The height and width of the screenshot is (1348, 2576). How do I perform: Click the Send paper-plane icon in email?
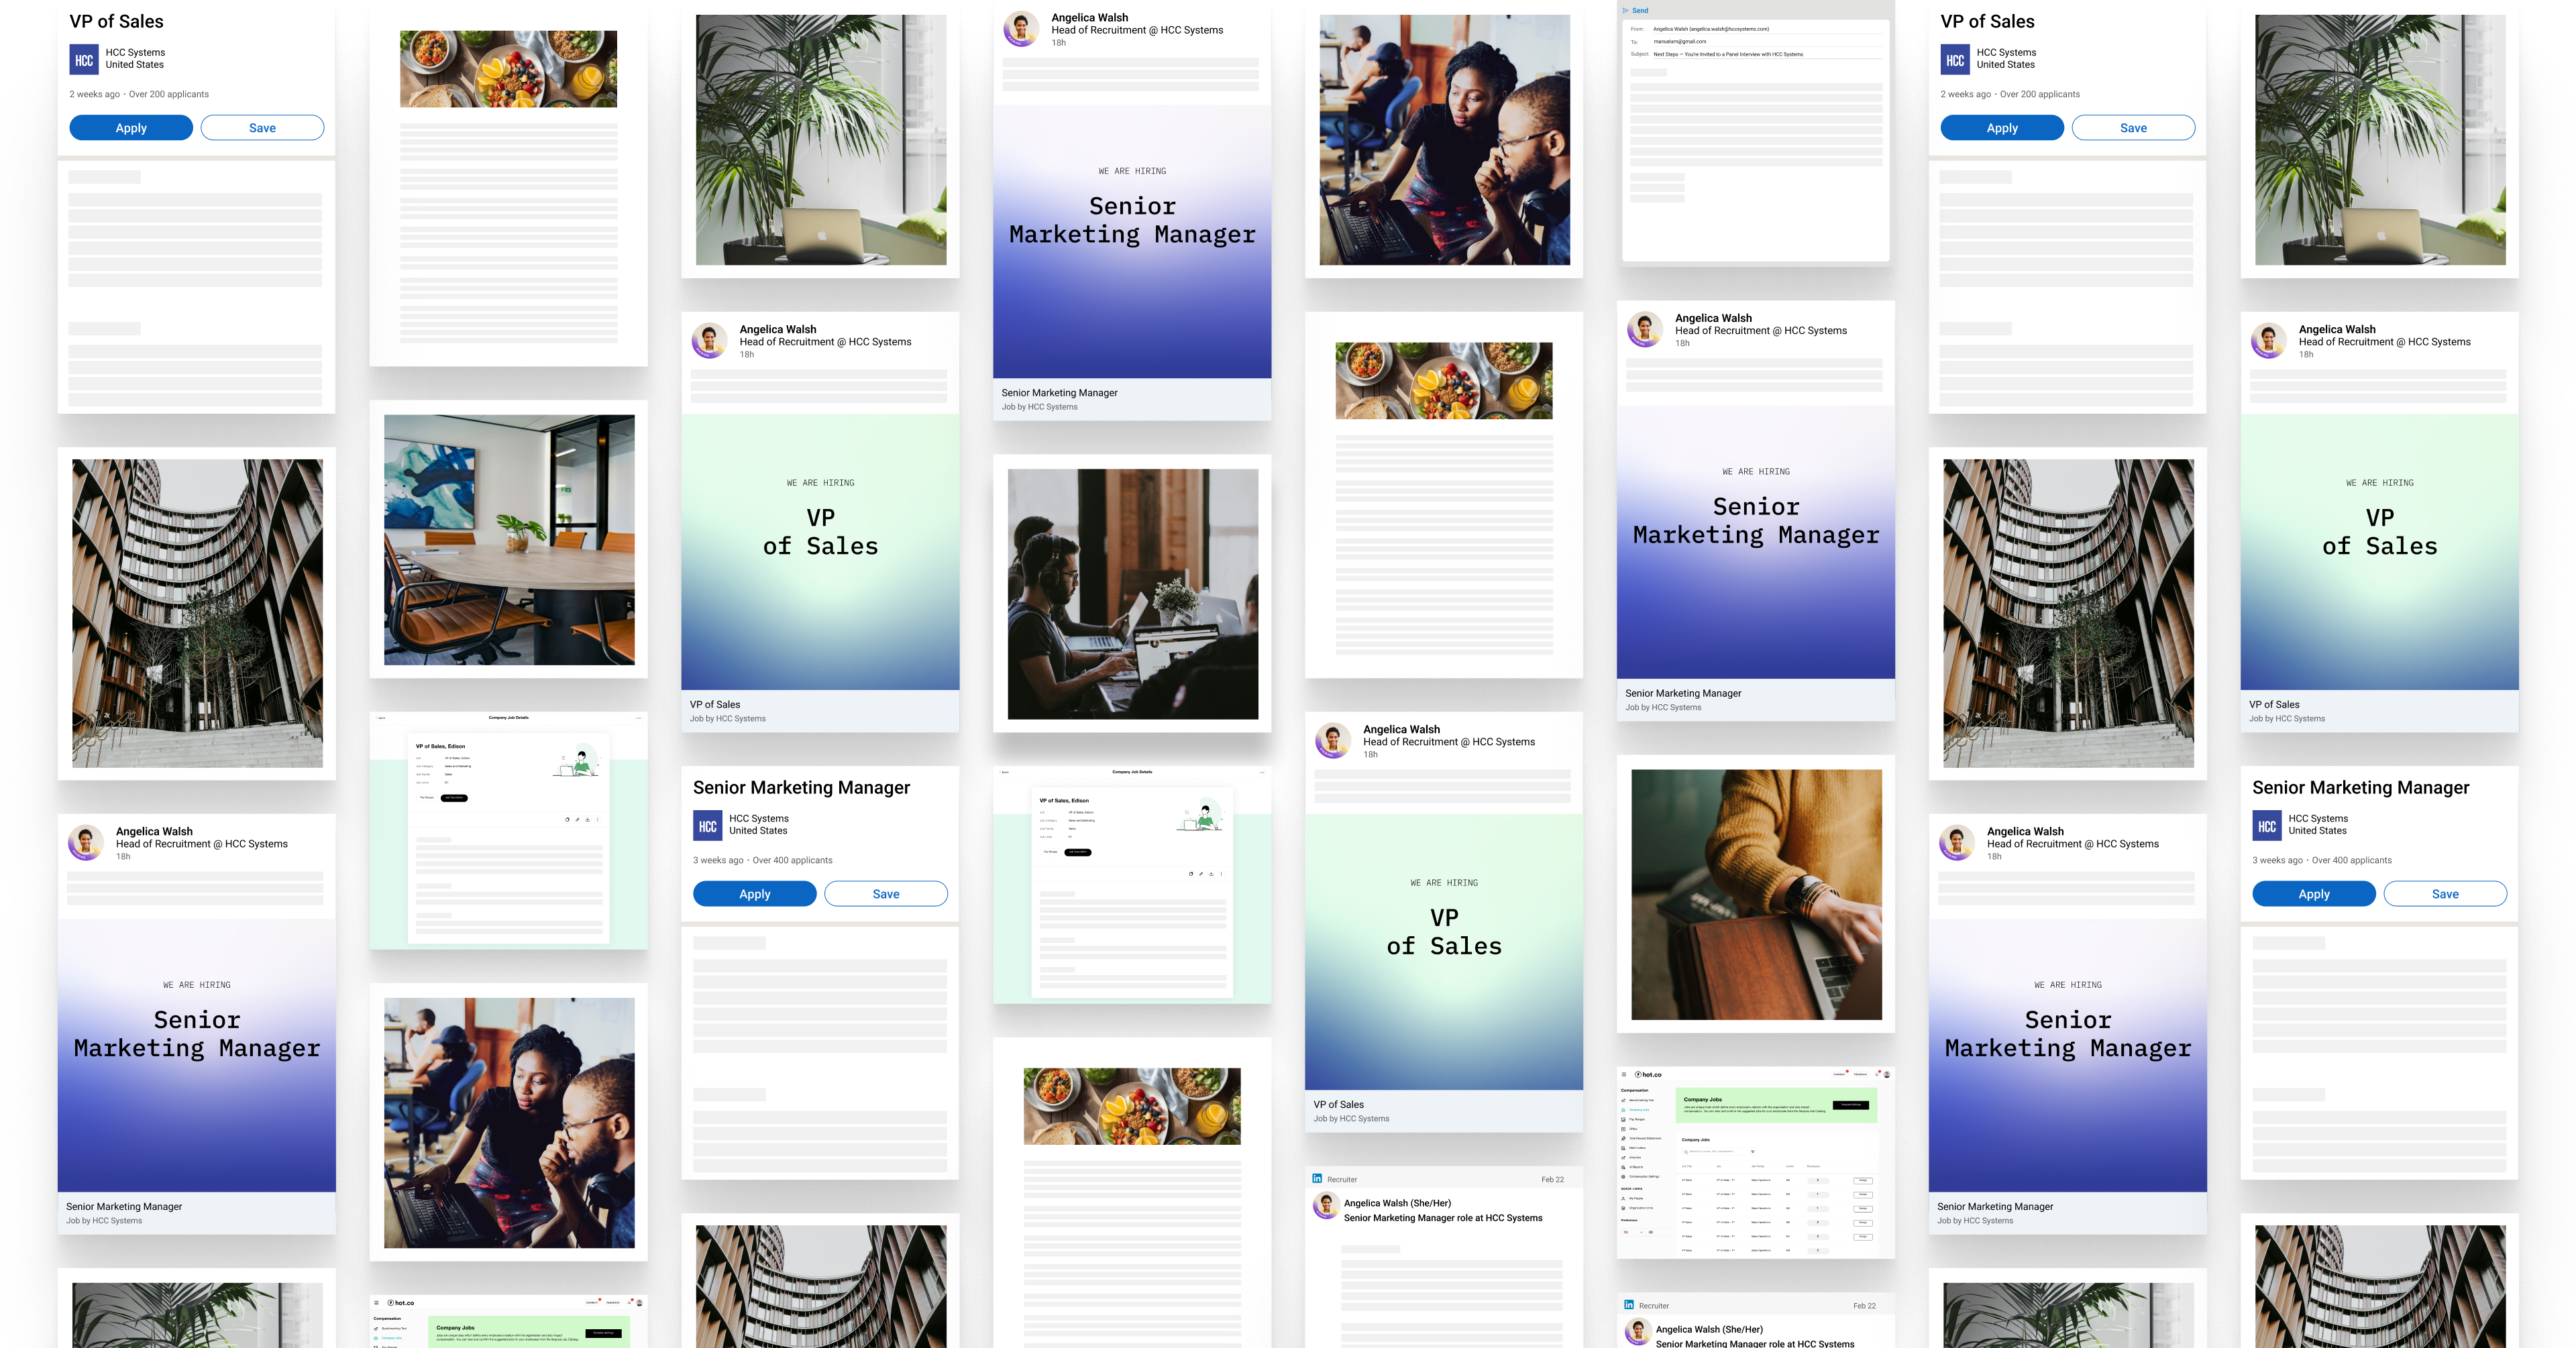1626,10
